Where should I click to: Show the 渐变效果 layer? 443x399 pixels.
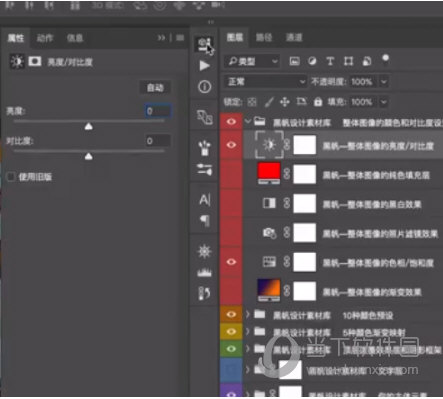point(231,291)
